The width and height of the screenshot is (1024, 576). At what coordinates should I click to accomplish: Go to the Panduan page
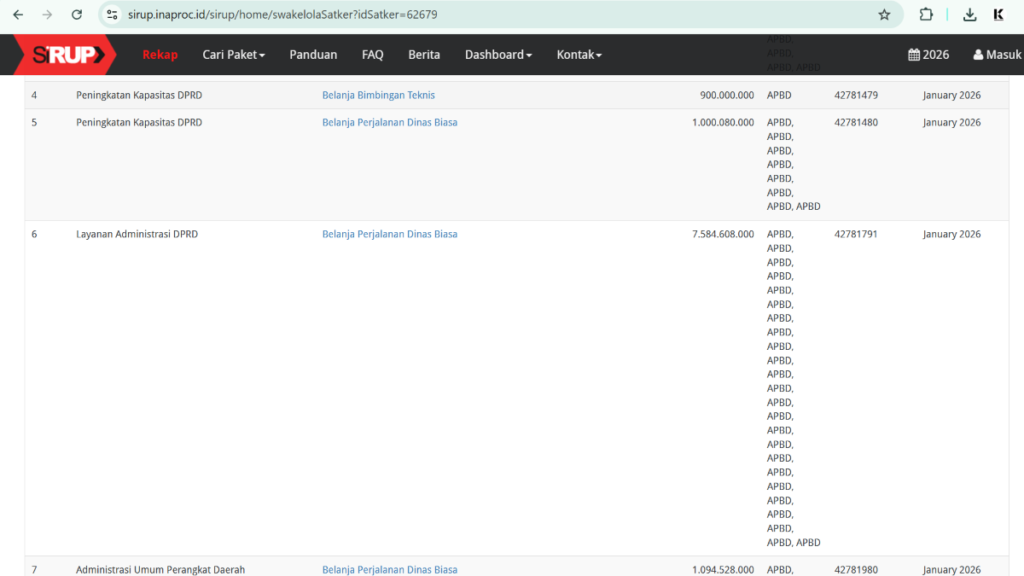[313, 55]
